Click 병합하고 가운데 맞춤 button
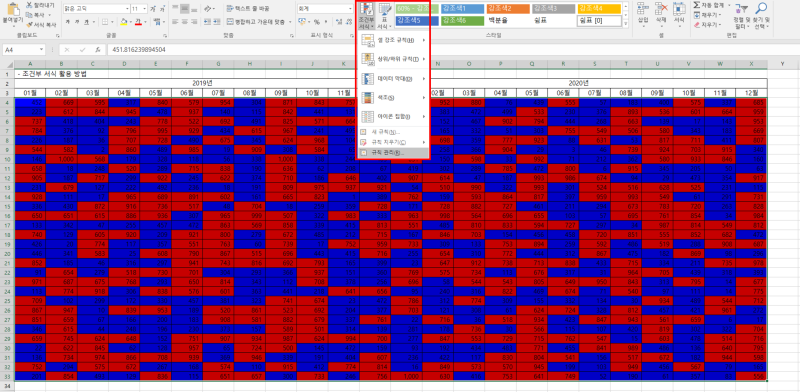800x392 pixels. coord(260,21)
